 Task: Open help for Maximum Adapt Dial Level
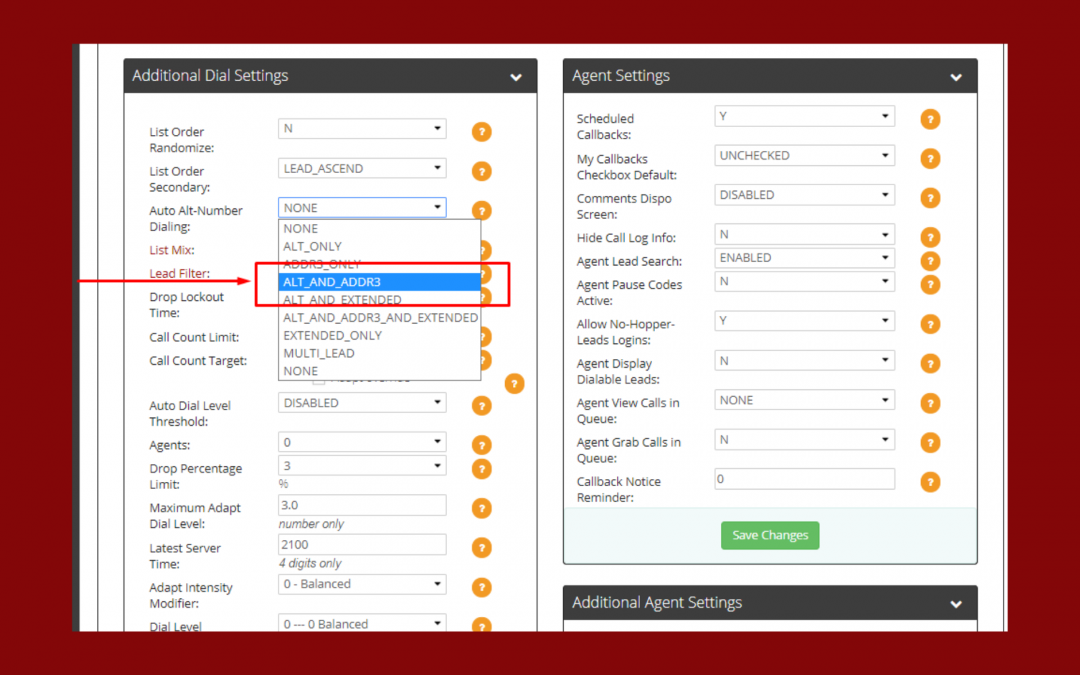[x=481, y=508]
